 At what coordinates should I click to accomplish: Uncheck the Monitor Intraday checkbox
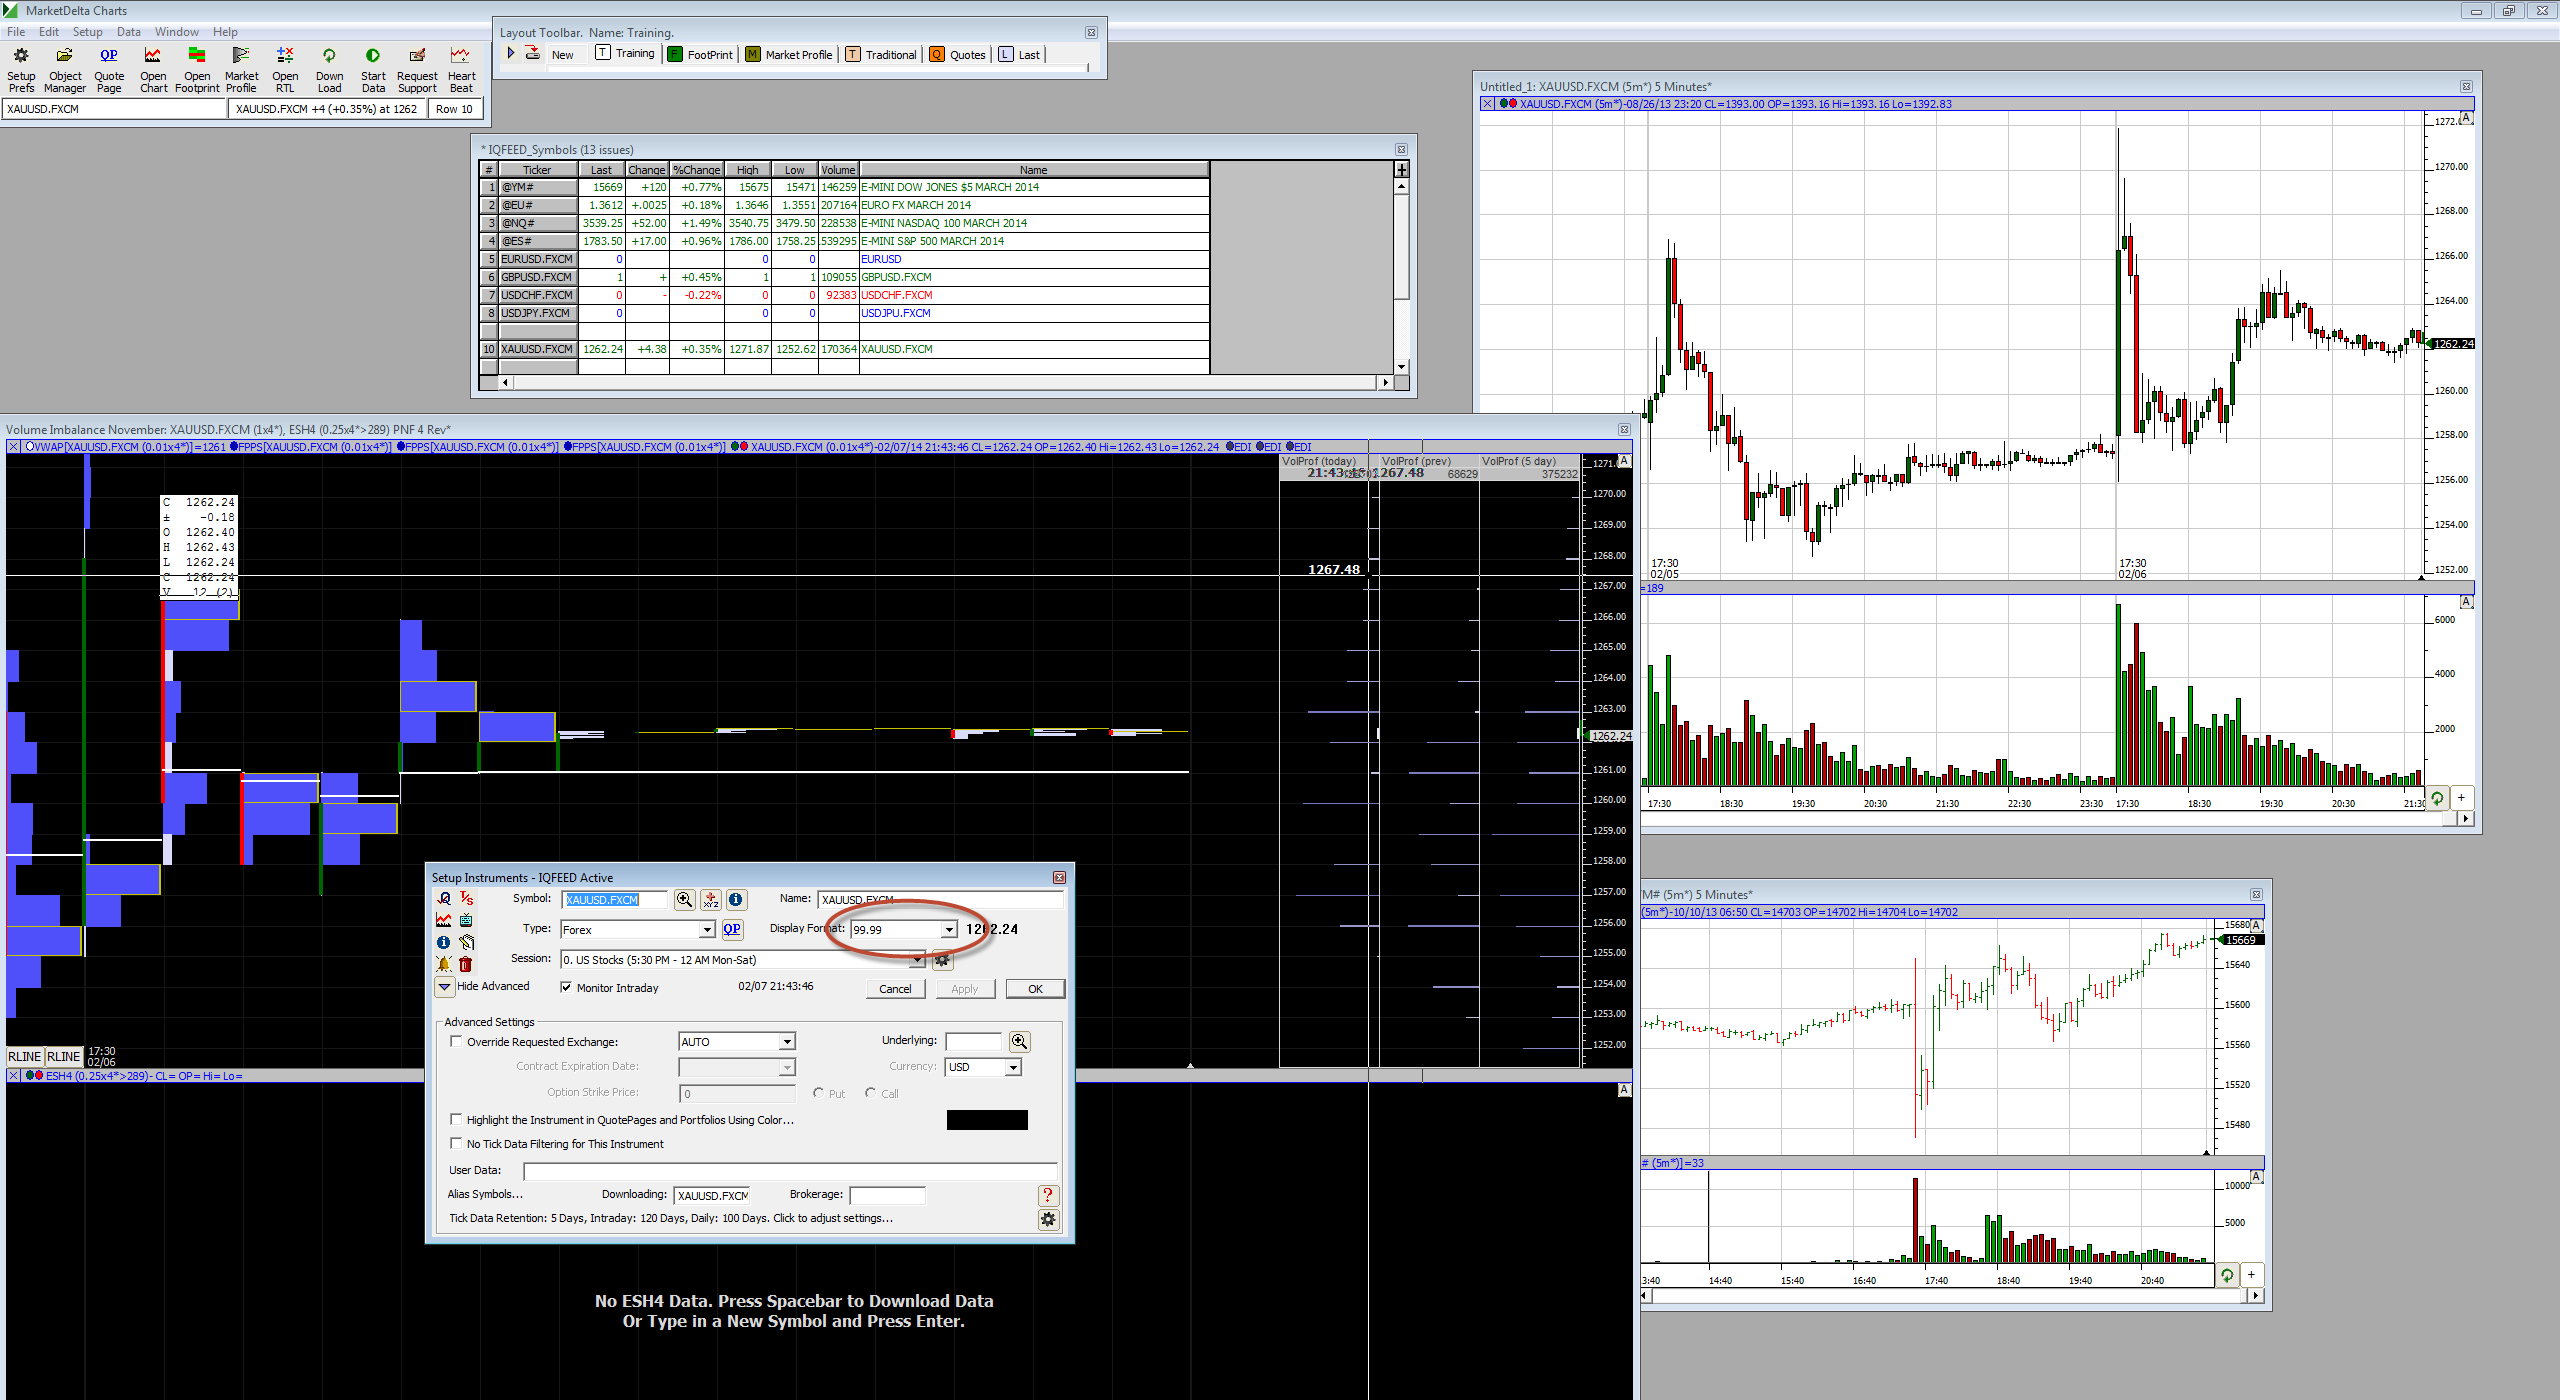[567, 988]
